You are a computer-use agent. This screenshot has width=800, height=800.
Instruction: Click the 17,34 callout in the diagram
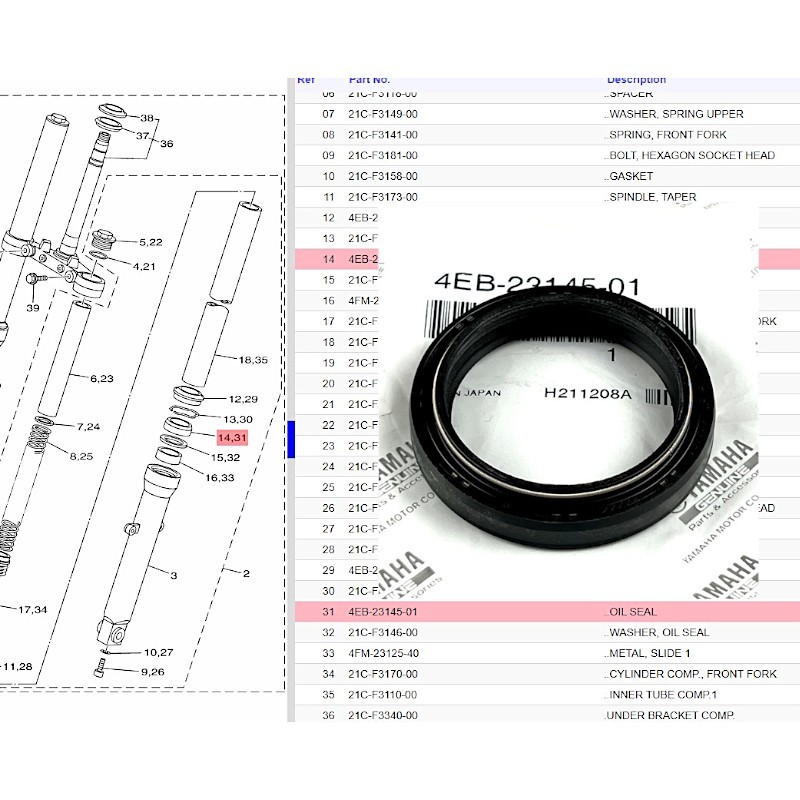[33, 610]
